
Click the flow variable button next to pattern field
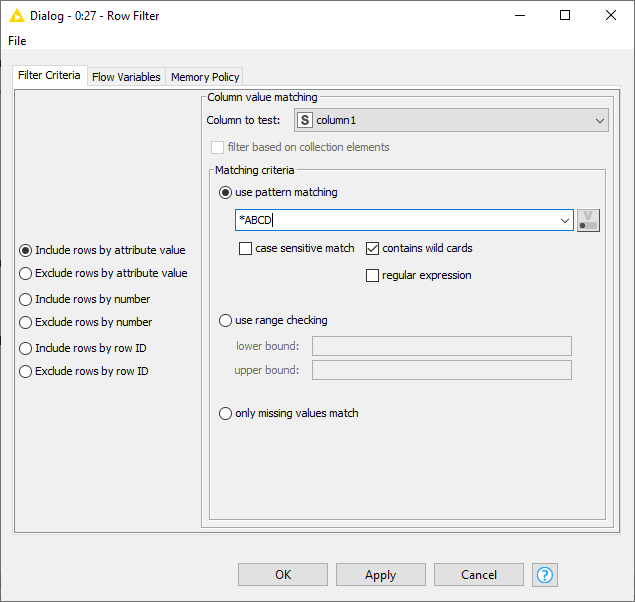[588, 220]
